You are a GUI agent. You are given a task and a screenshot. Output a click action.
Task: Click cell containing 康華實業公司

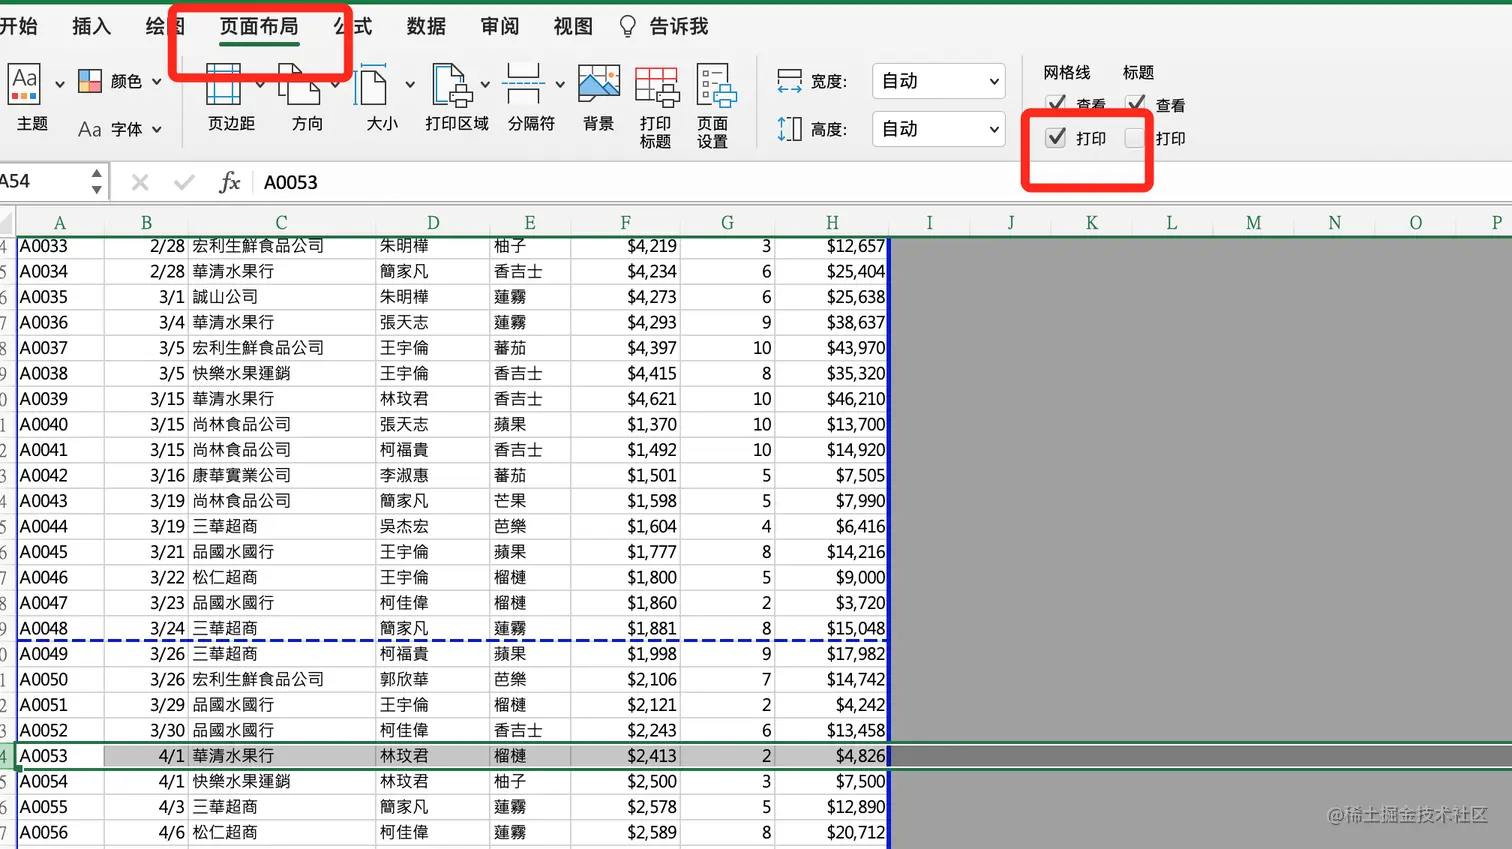tap(281, 475)
